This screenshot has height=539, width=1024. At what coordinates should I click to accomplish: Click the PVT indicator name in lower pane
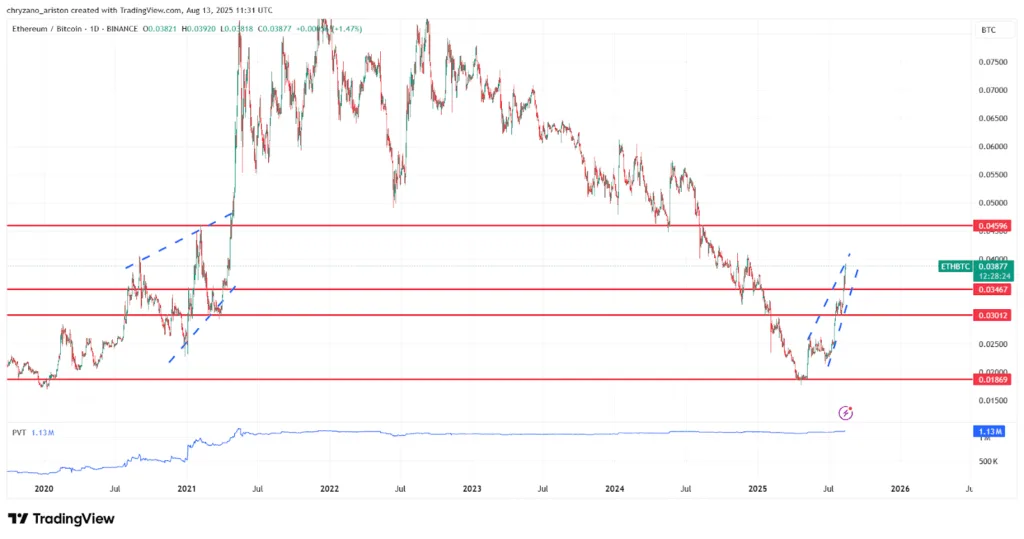[18, 433]
